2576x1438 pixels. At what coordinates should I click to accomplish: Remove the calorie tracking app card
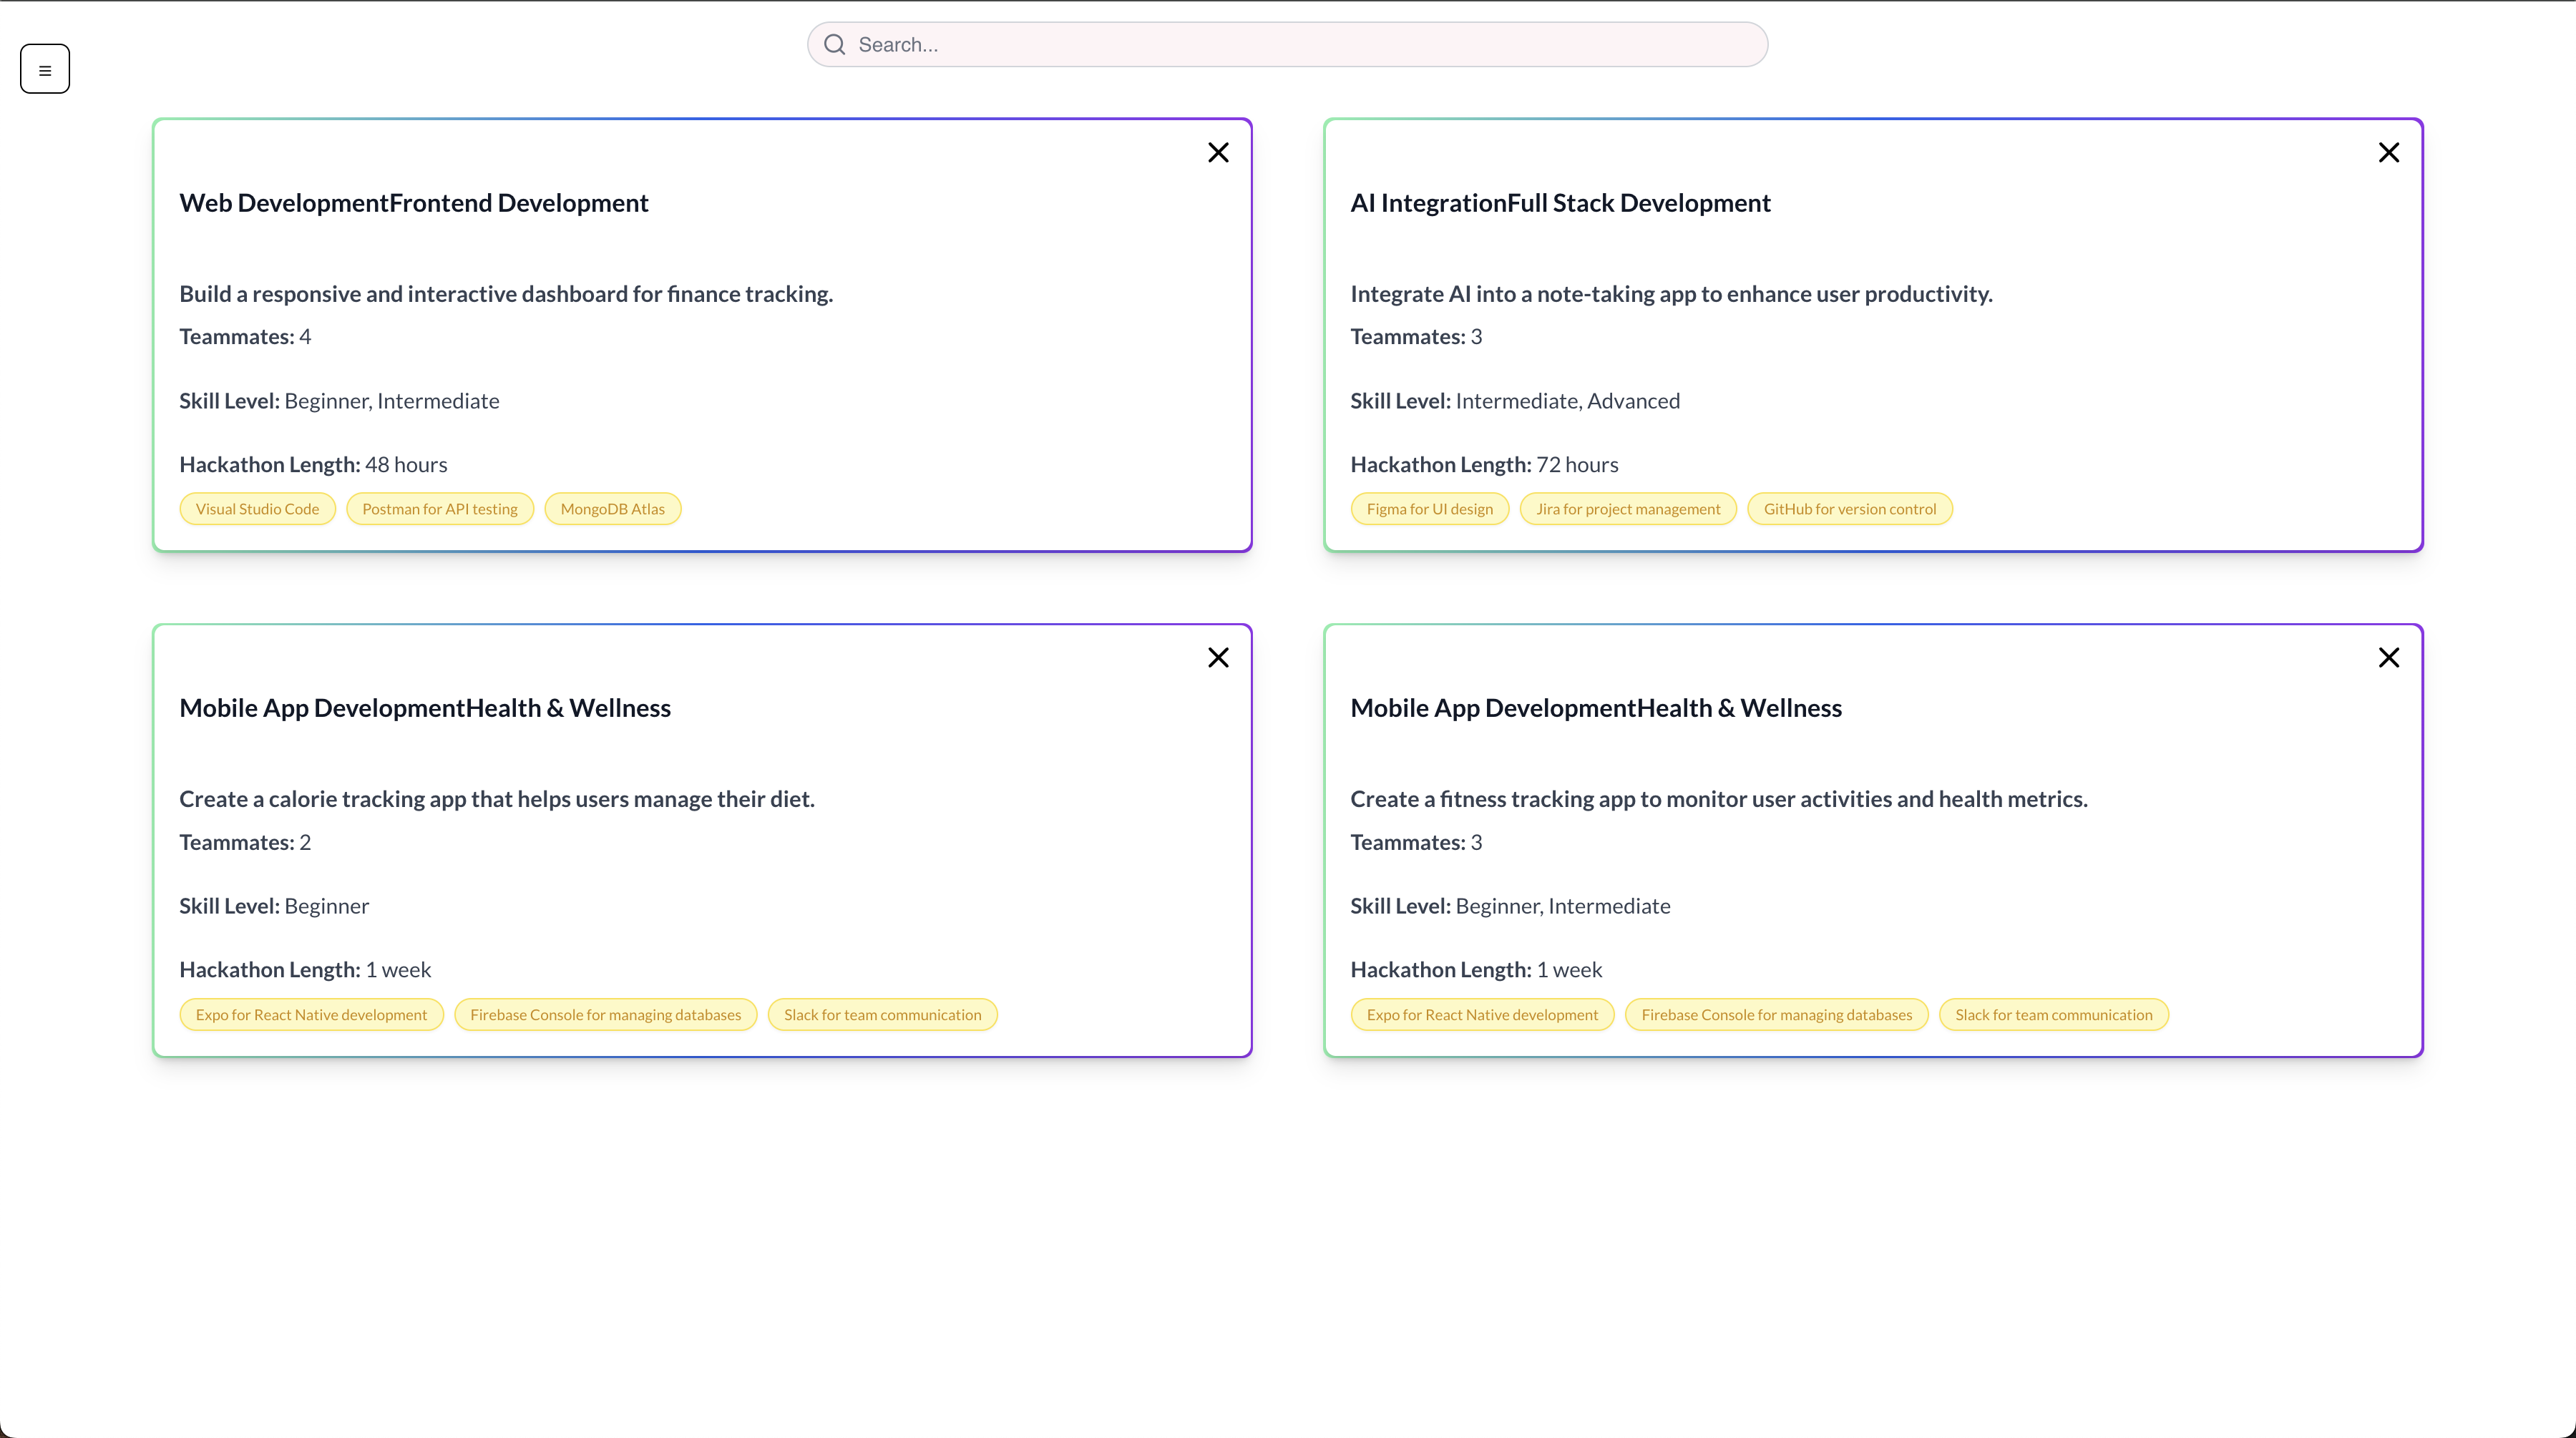pyautogui.click(x=1218, y=657)
